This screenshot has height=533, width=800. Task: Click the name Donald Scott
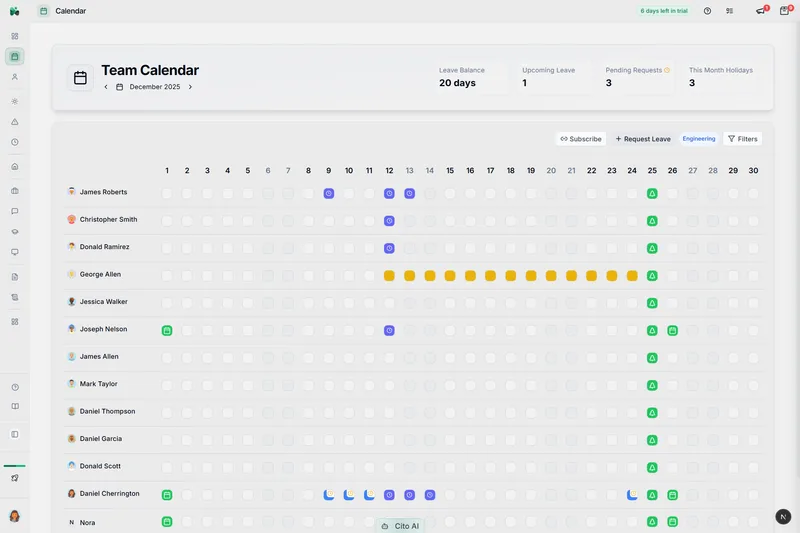click(x=100, y=466)
